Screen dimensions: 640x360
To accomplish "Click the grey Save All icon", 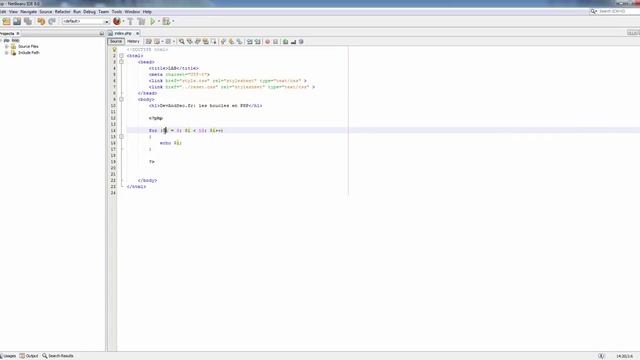I will point(28,21).
